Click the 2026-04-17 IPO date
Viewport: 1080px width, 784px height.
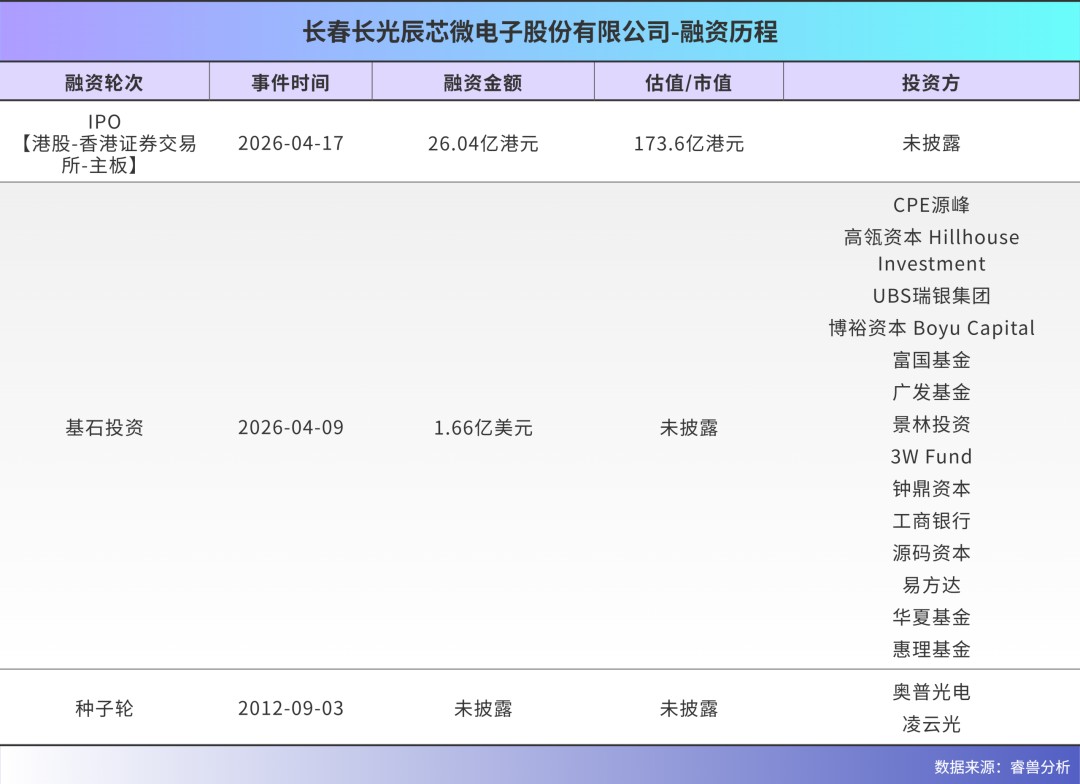click(x=290, y=143)
